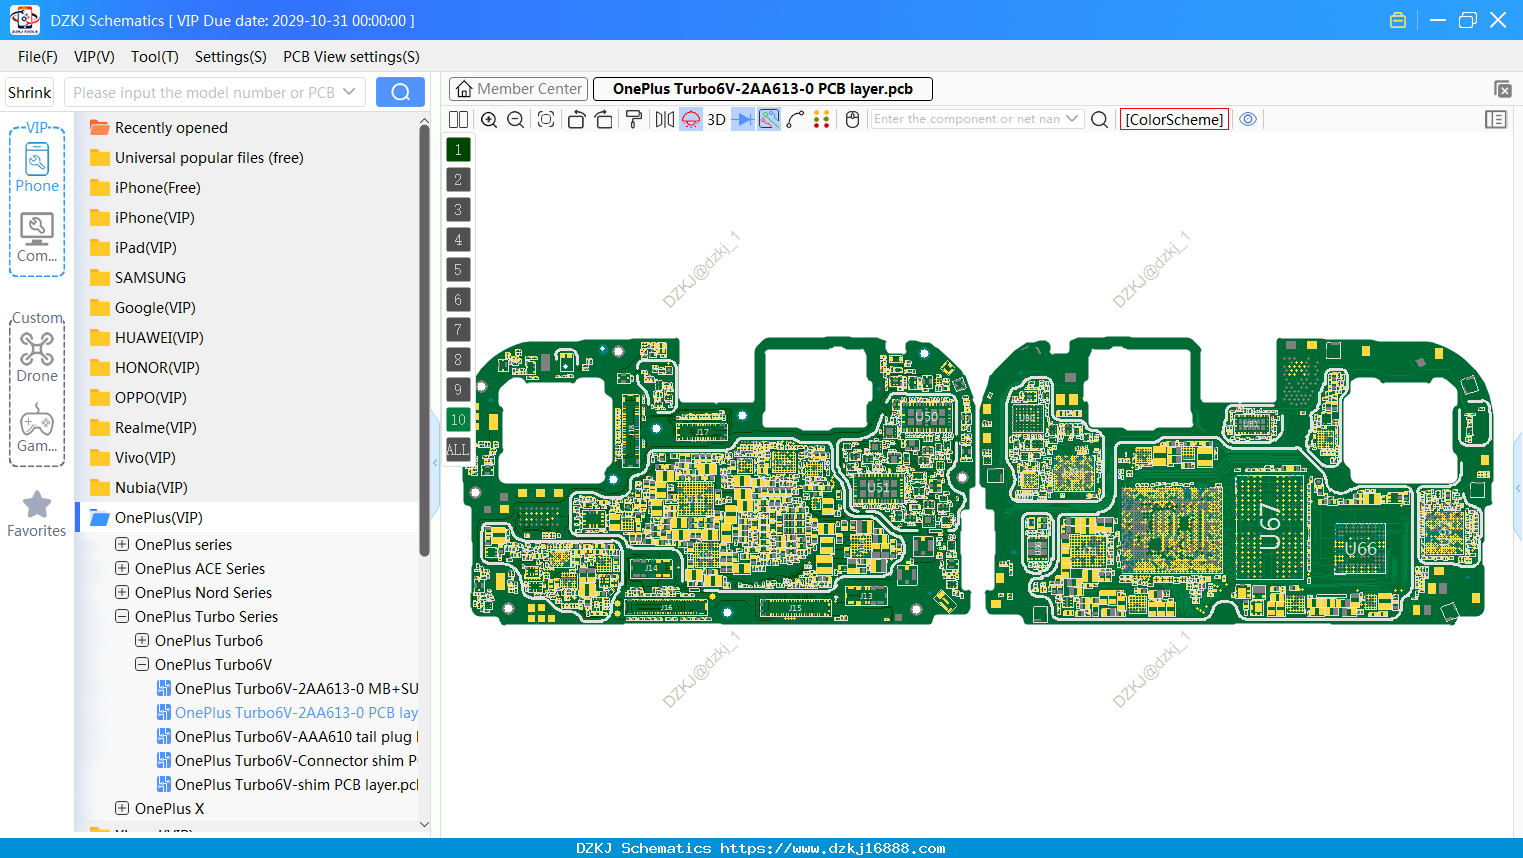Select the Game console category icon
This screenshot has width=1523, height=858.
37,428
